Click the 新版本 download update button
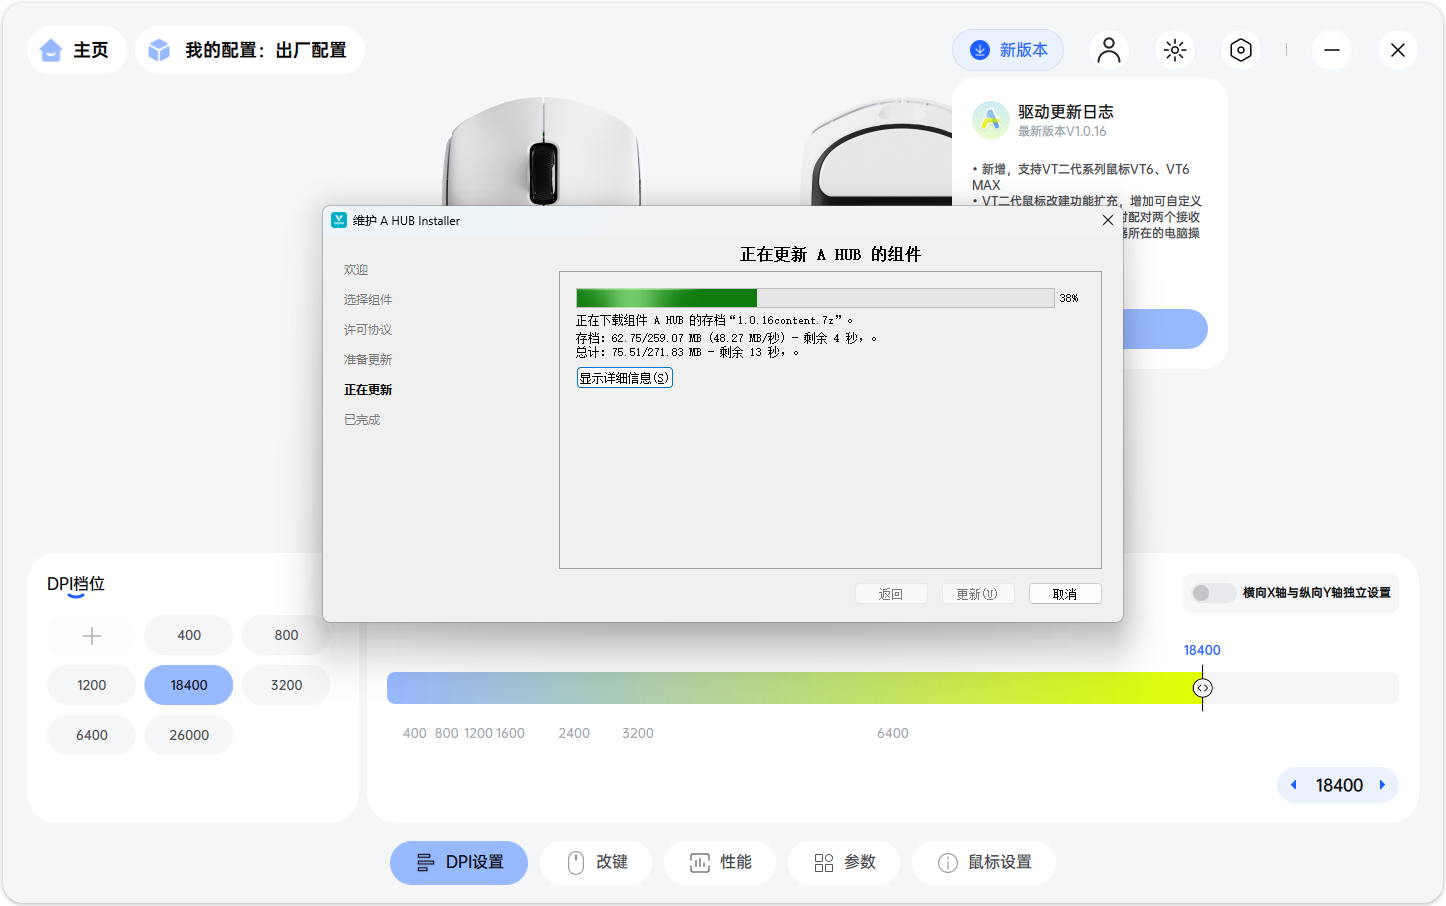This screenshot has height=906, width=1446. pyautogui.click(x=1008, y=49)
